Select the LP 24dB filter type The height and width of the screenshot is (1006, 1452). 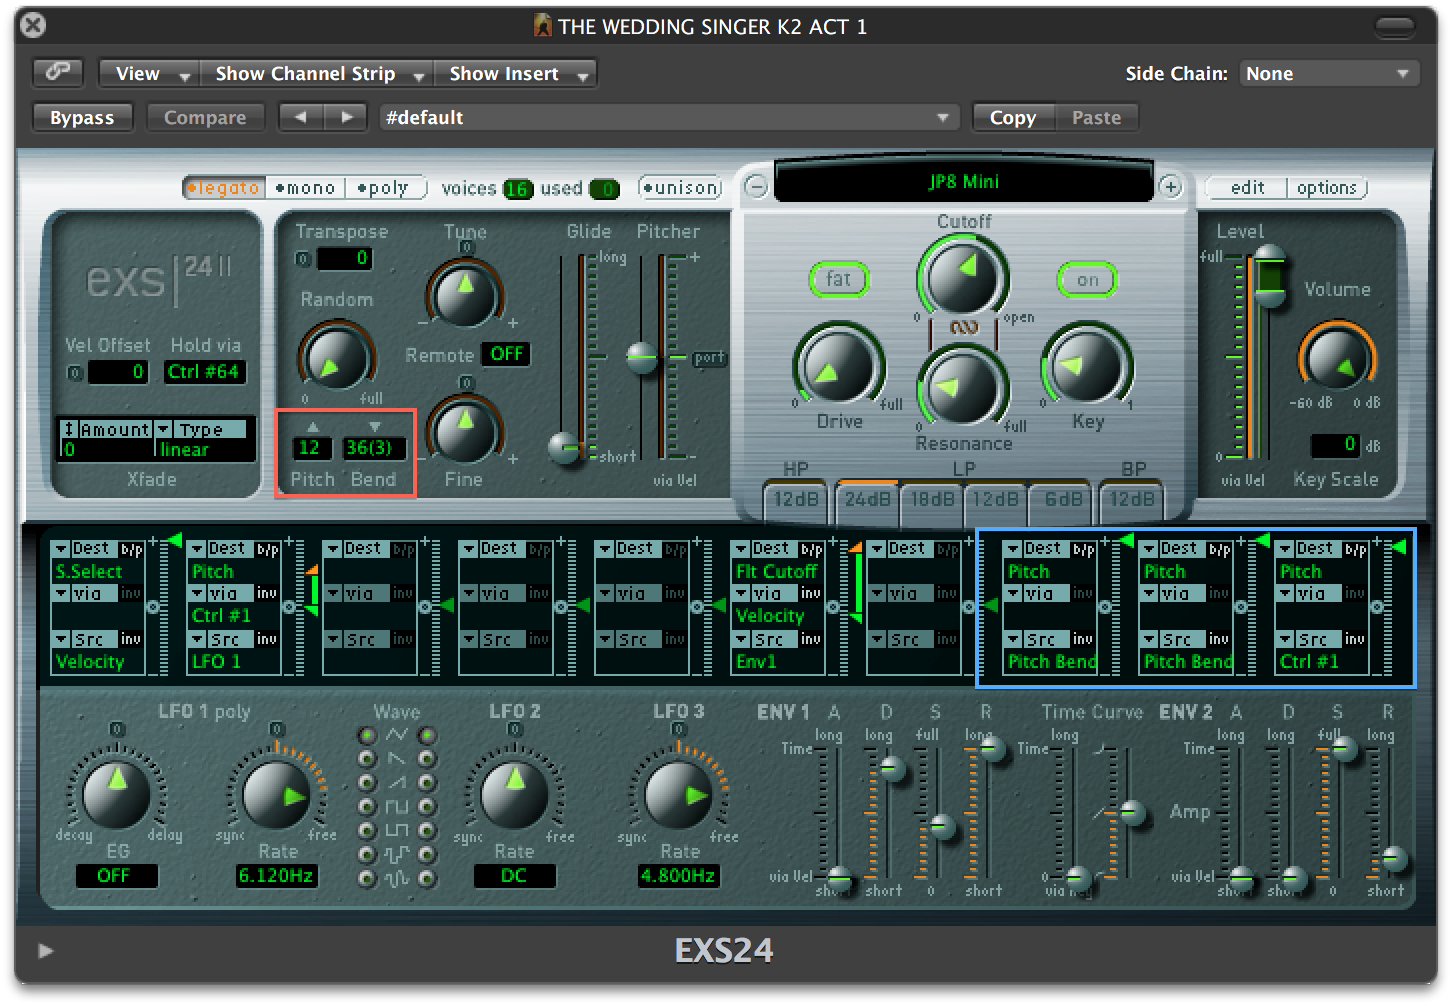click(x=867, y=499)
